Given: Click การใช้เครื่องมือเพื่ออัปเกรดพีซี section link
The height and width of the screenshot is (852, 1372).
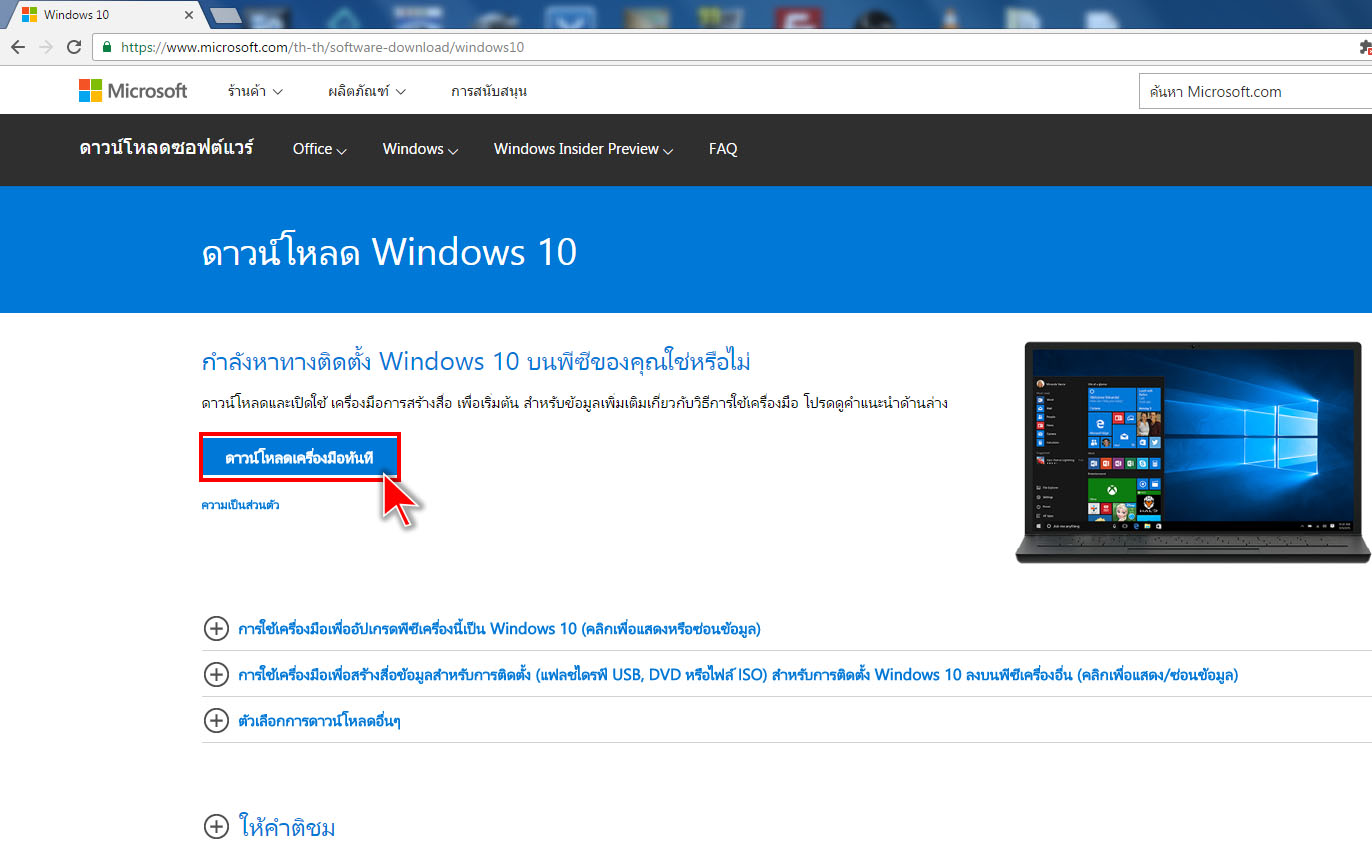Looking at the screenshot, I should (500, 629).
